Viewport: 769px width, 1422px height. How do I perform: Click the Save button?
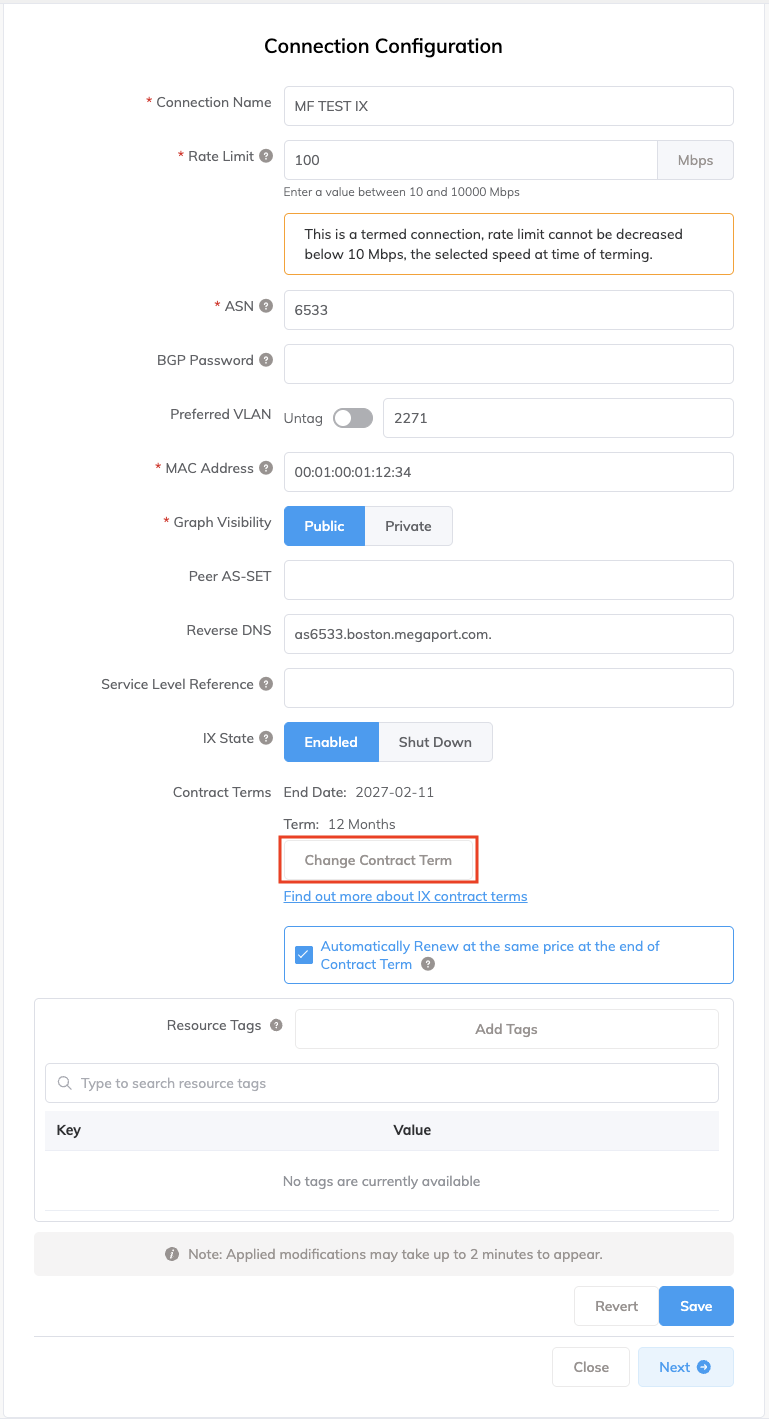tap(696, 1306)
